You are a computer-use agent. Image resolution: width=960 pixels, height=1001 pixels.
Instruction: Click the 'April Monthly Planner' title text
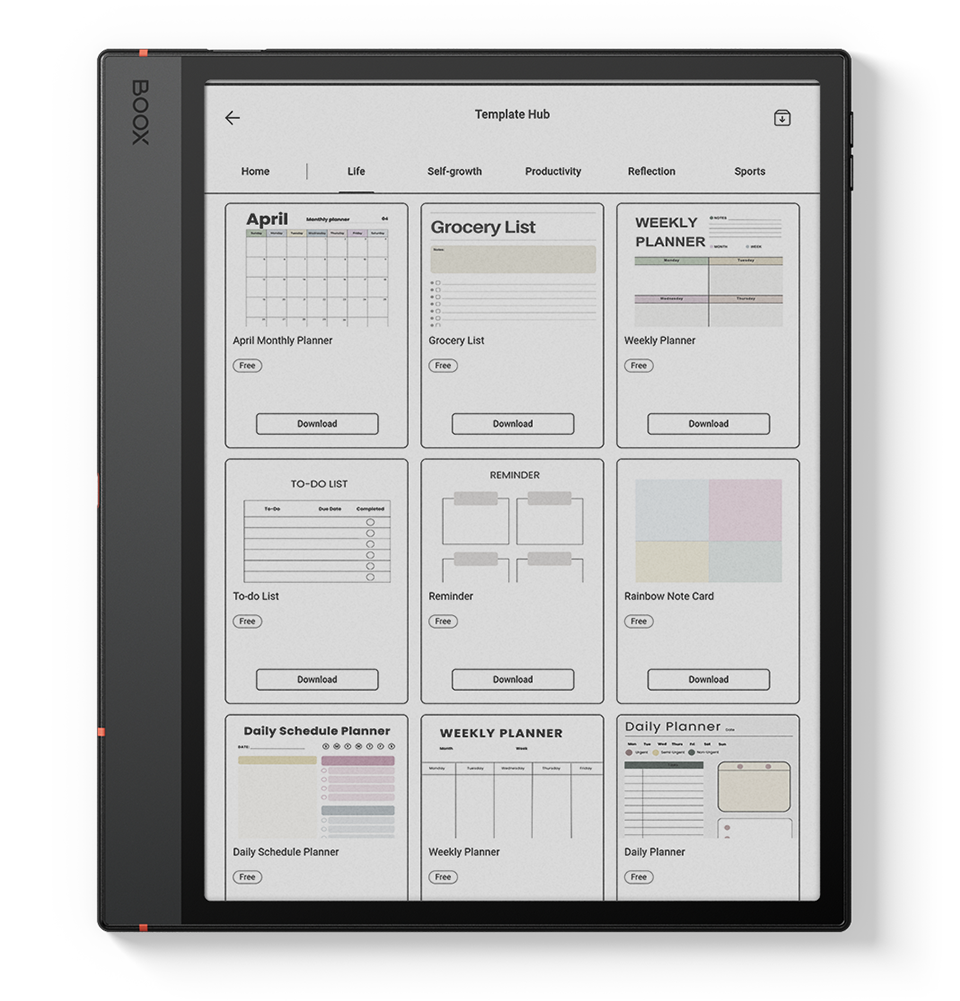click(x=282, y=341)
